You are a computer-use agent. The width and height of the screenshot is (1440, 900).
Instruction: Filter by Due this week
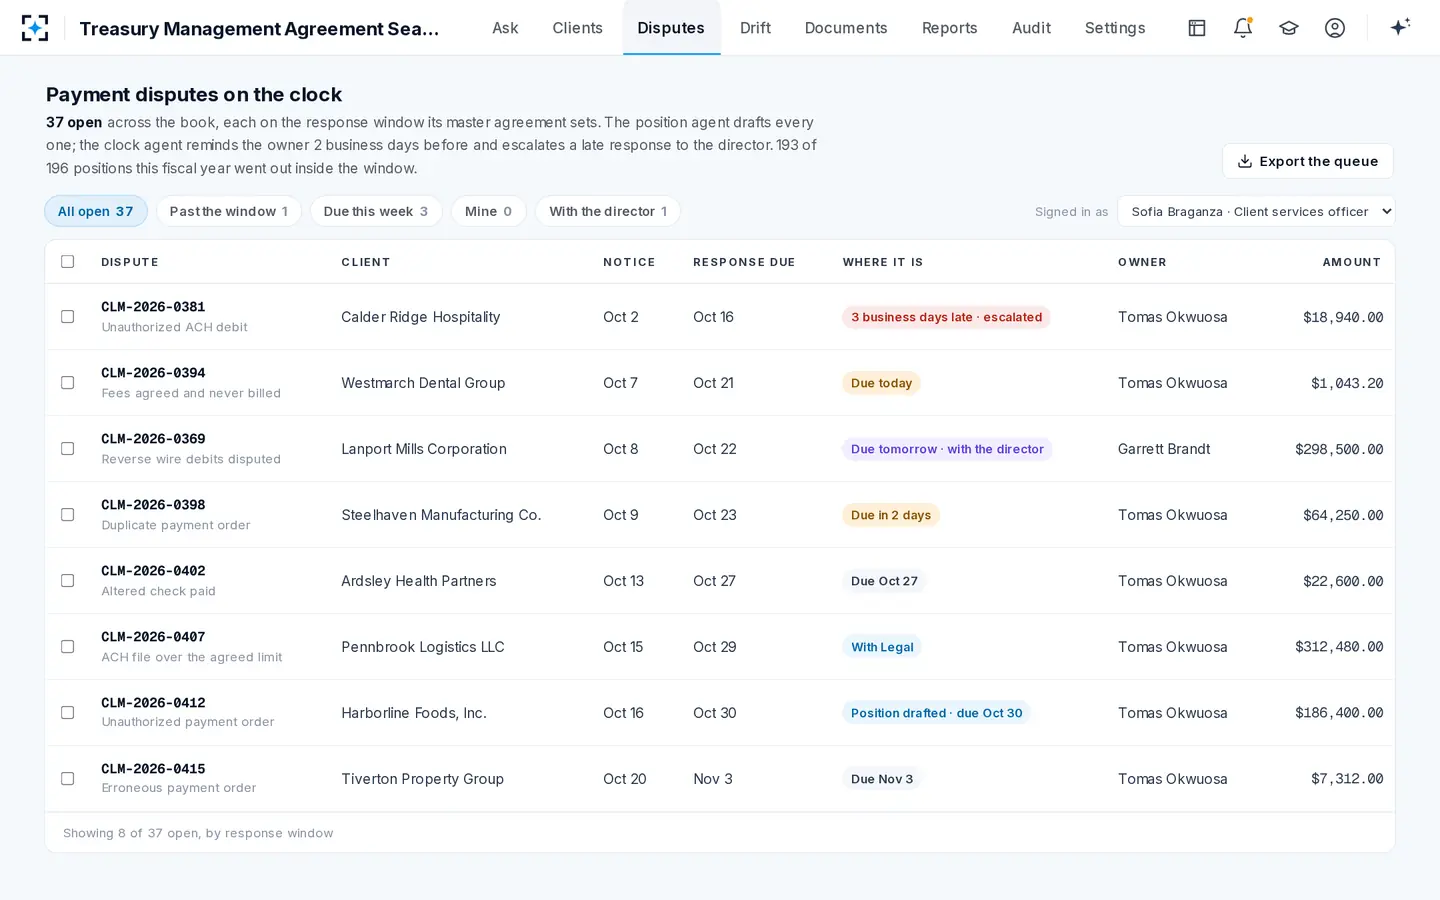click(x=376, y=211)
